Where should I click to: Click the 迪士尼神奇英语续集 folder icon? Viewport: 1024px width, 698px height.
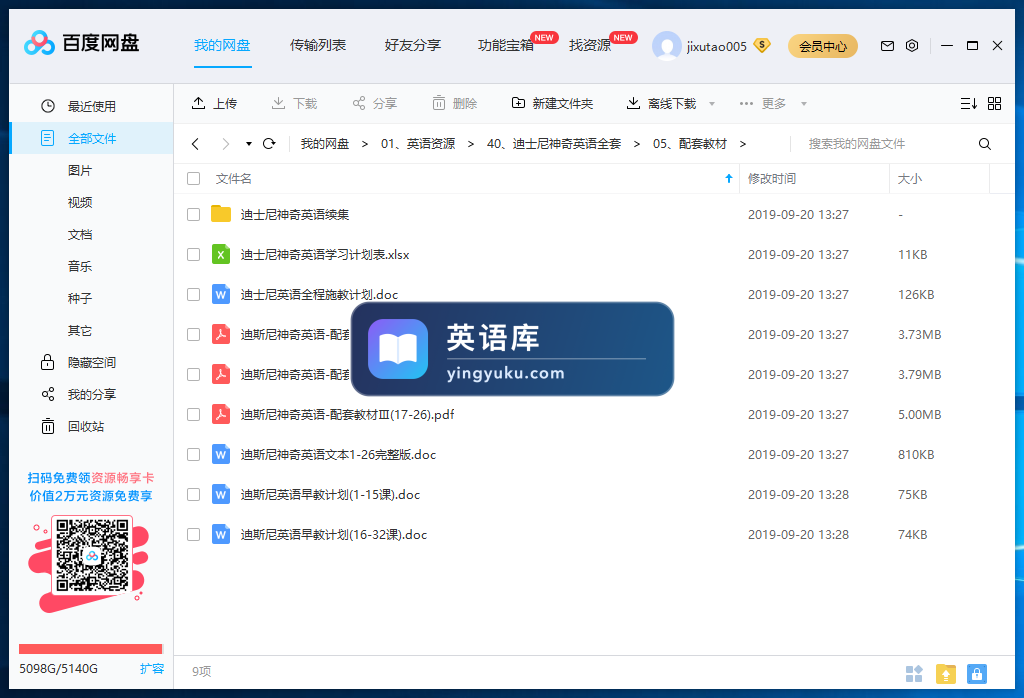pyautogui.click(x=221, y=214)
